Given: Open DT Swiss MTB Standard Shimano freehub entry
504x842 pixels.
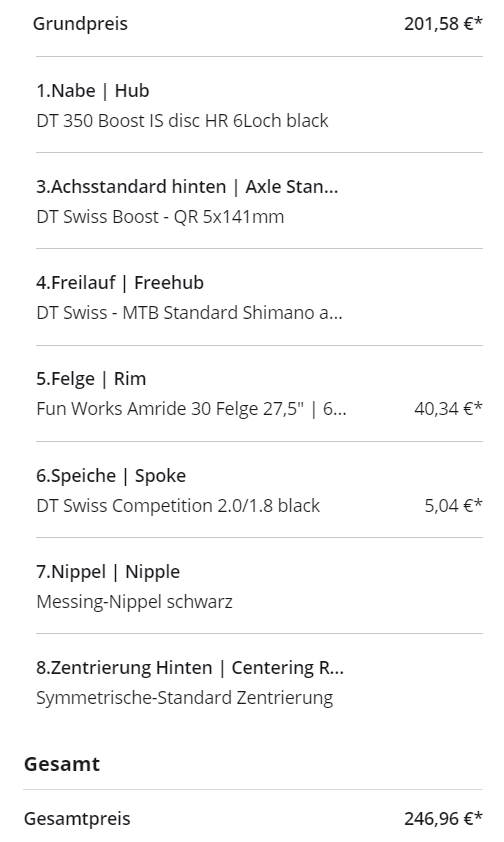Looking at the screenshot, I should click(x=189, y=313).
